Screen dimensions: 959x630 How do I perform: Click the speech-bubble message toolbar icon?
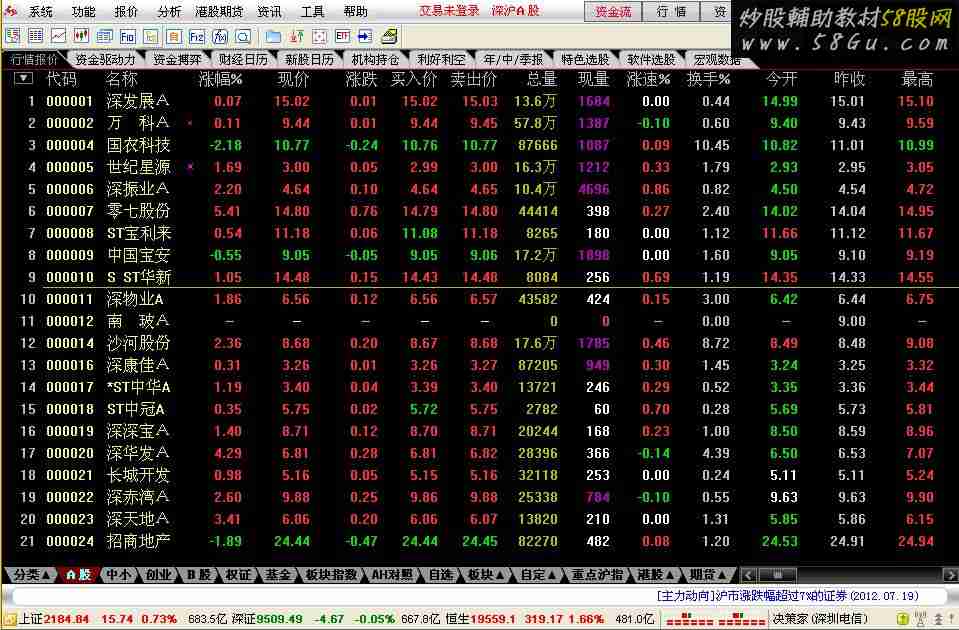coord(243,37)
